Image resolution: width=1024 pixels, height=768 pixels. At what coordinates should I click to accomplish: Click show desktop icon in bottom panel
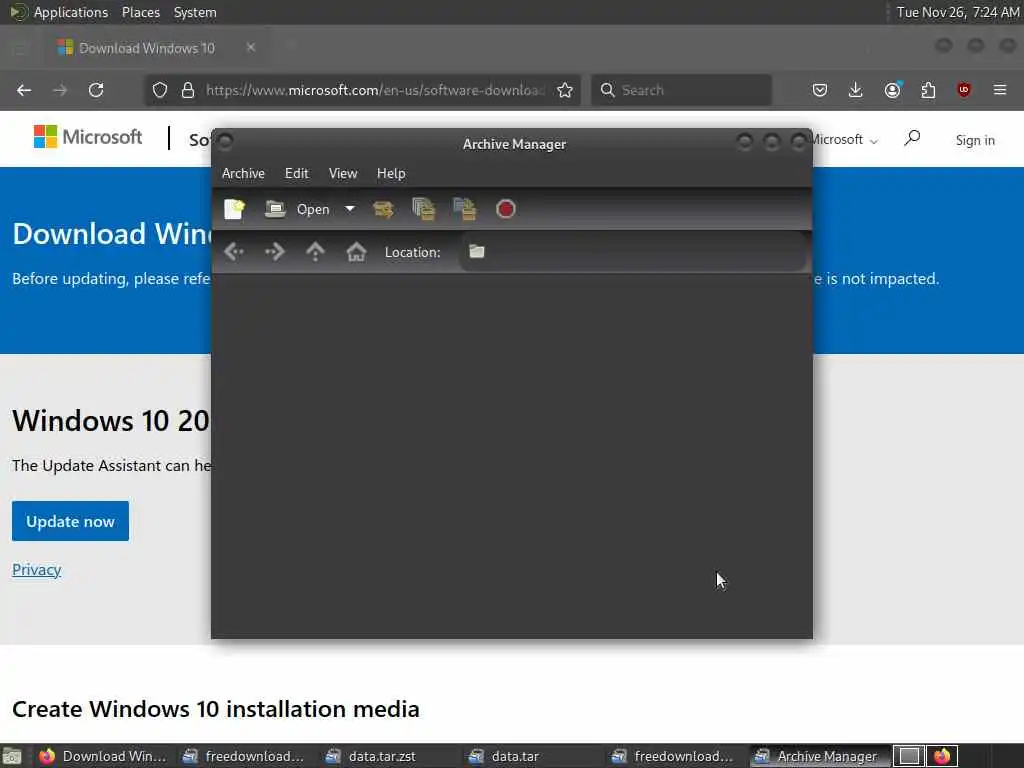[x=12, y=756]
